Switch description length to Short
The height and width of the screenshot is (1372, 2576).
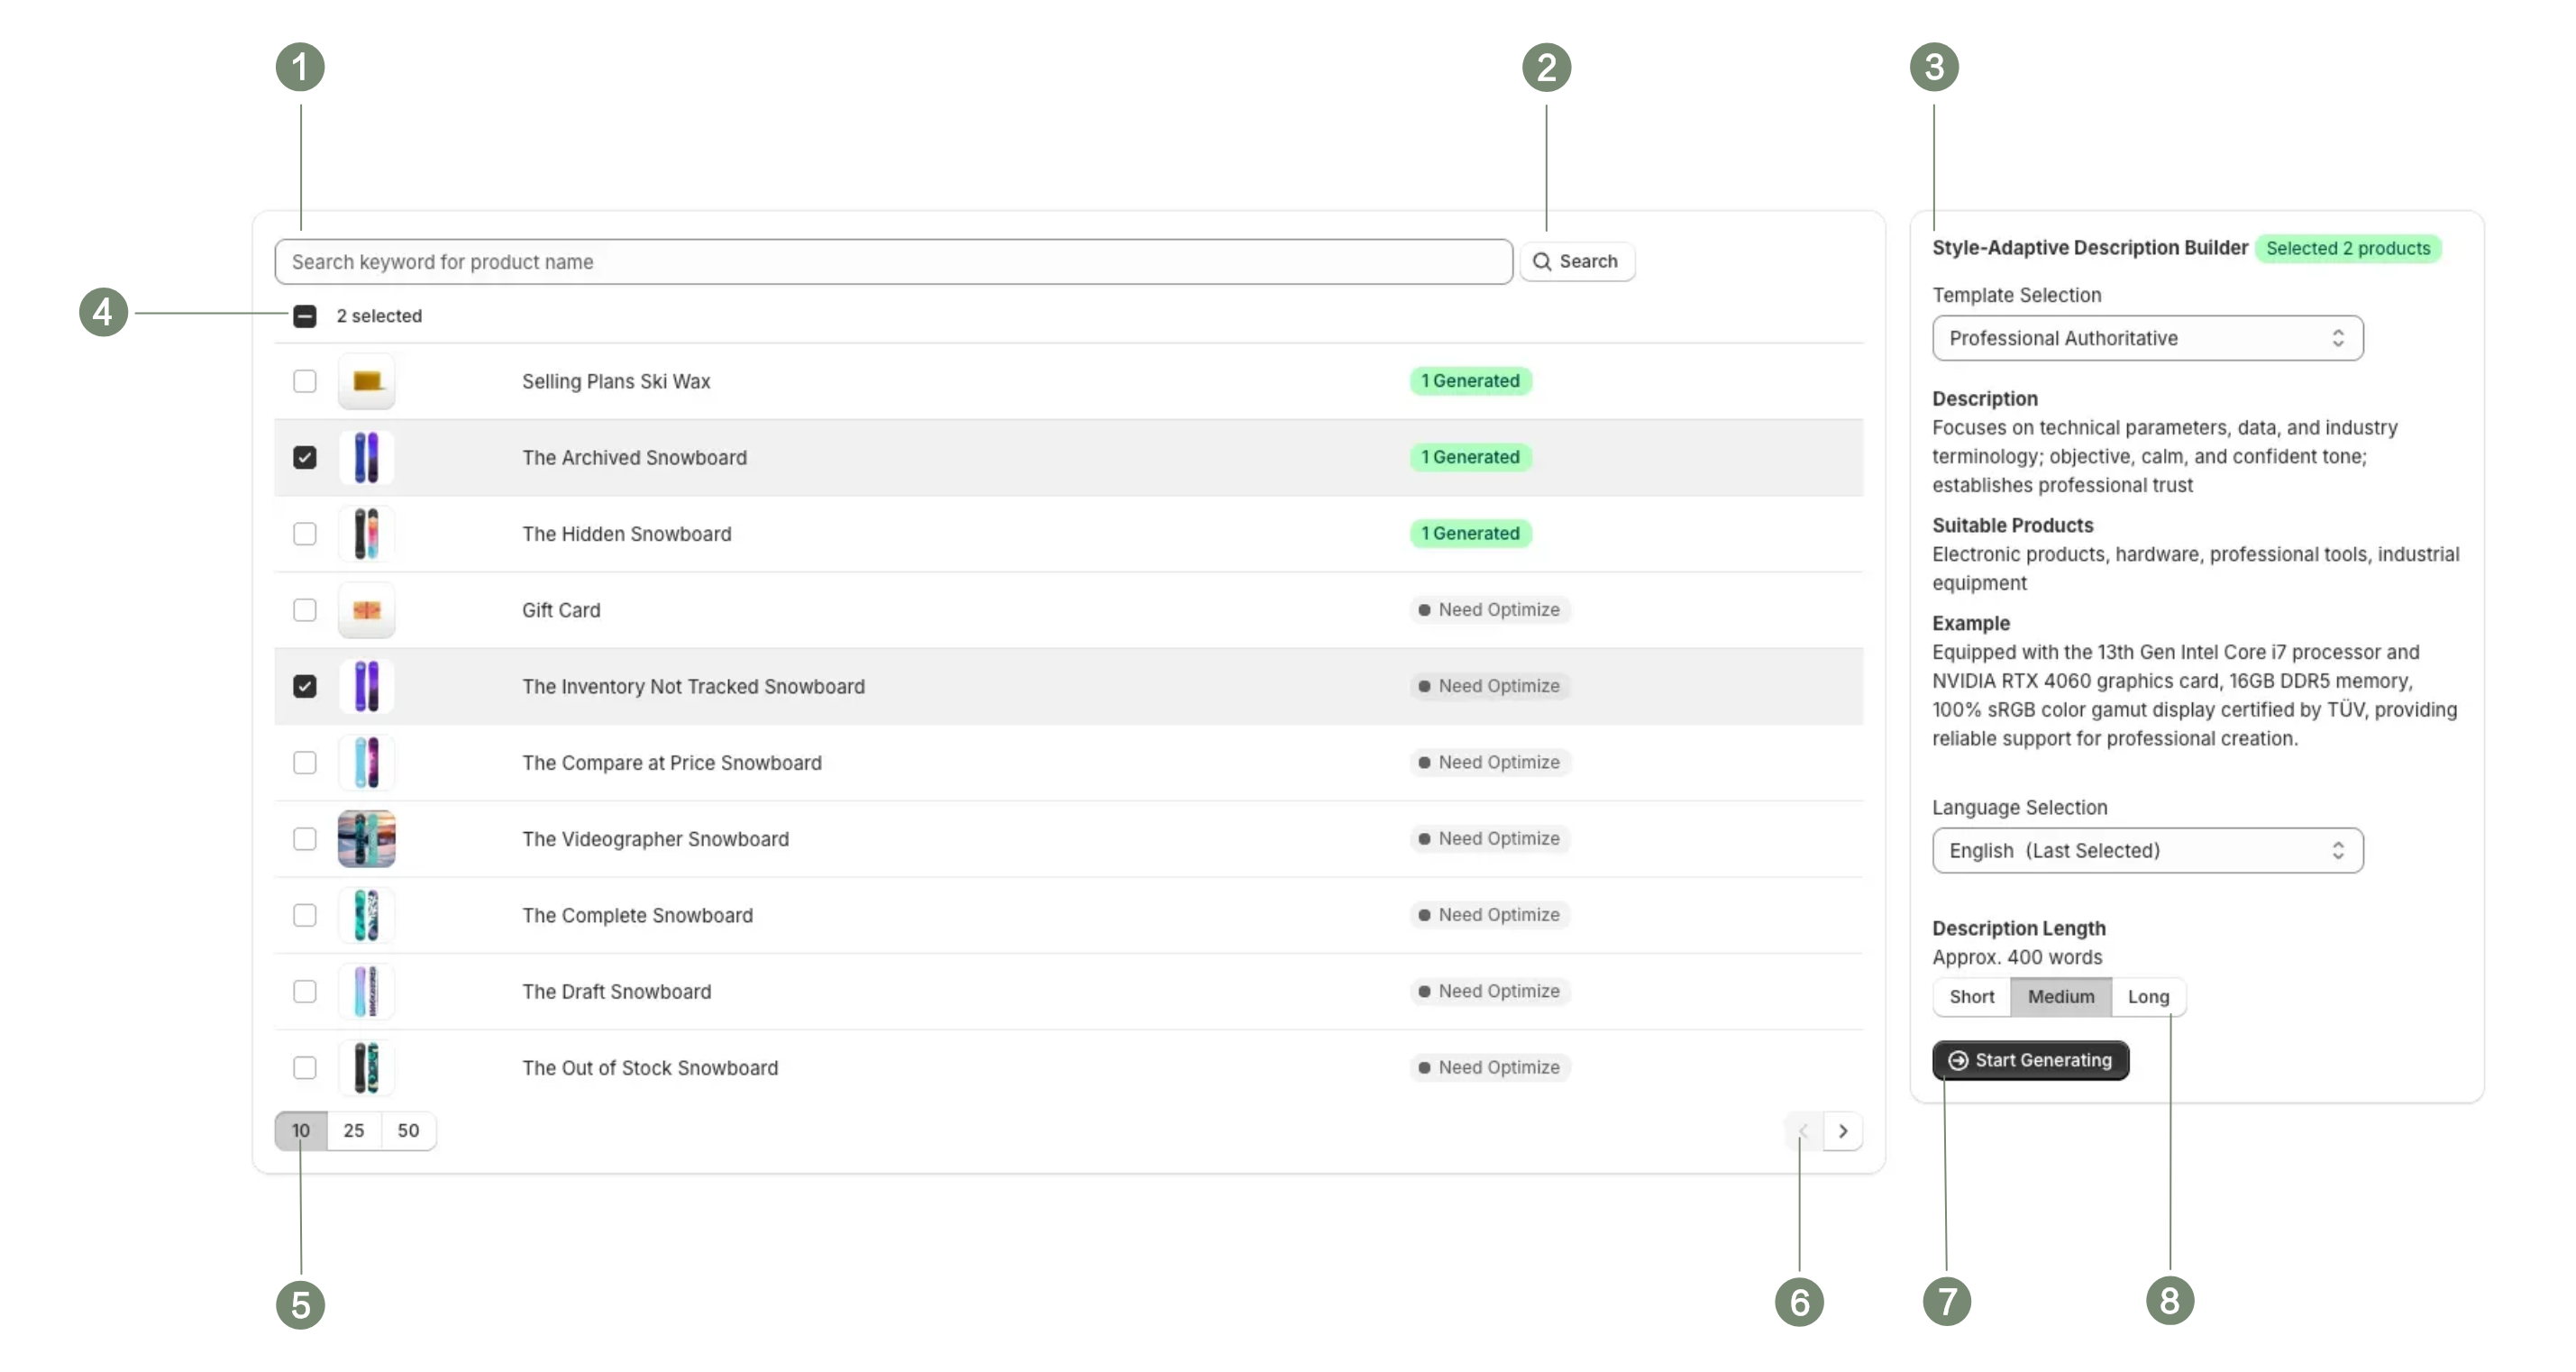[1971, 997]
